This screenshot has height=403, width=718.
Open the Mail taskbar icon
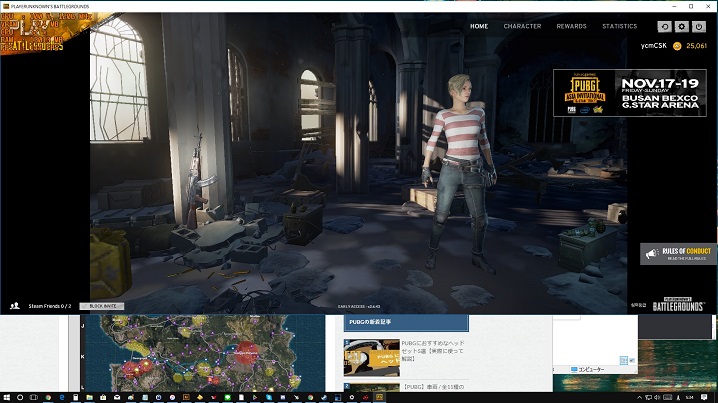point(117,398)
